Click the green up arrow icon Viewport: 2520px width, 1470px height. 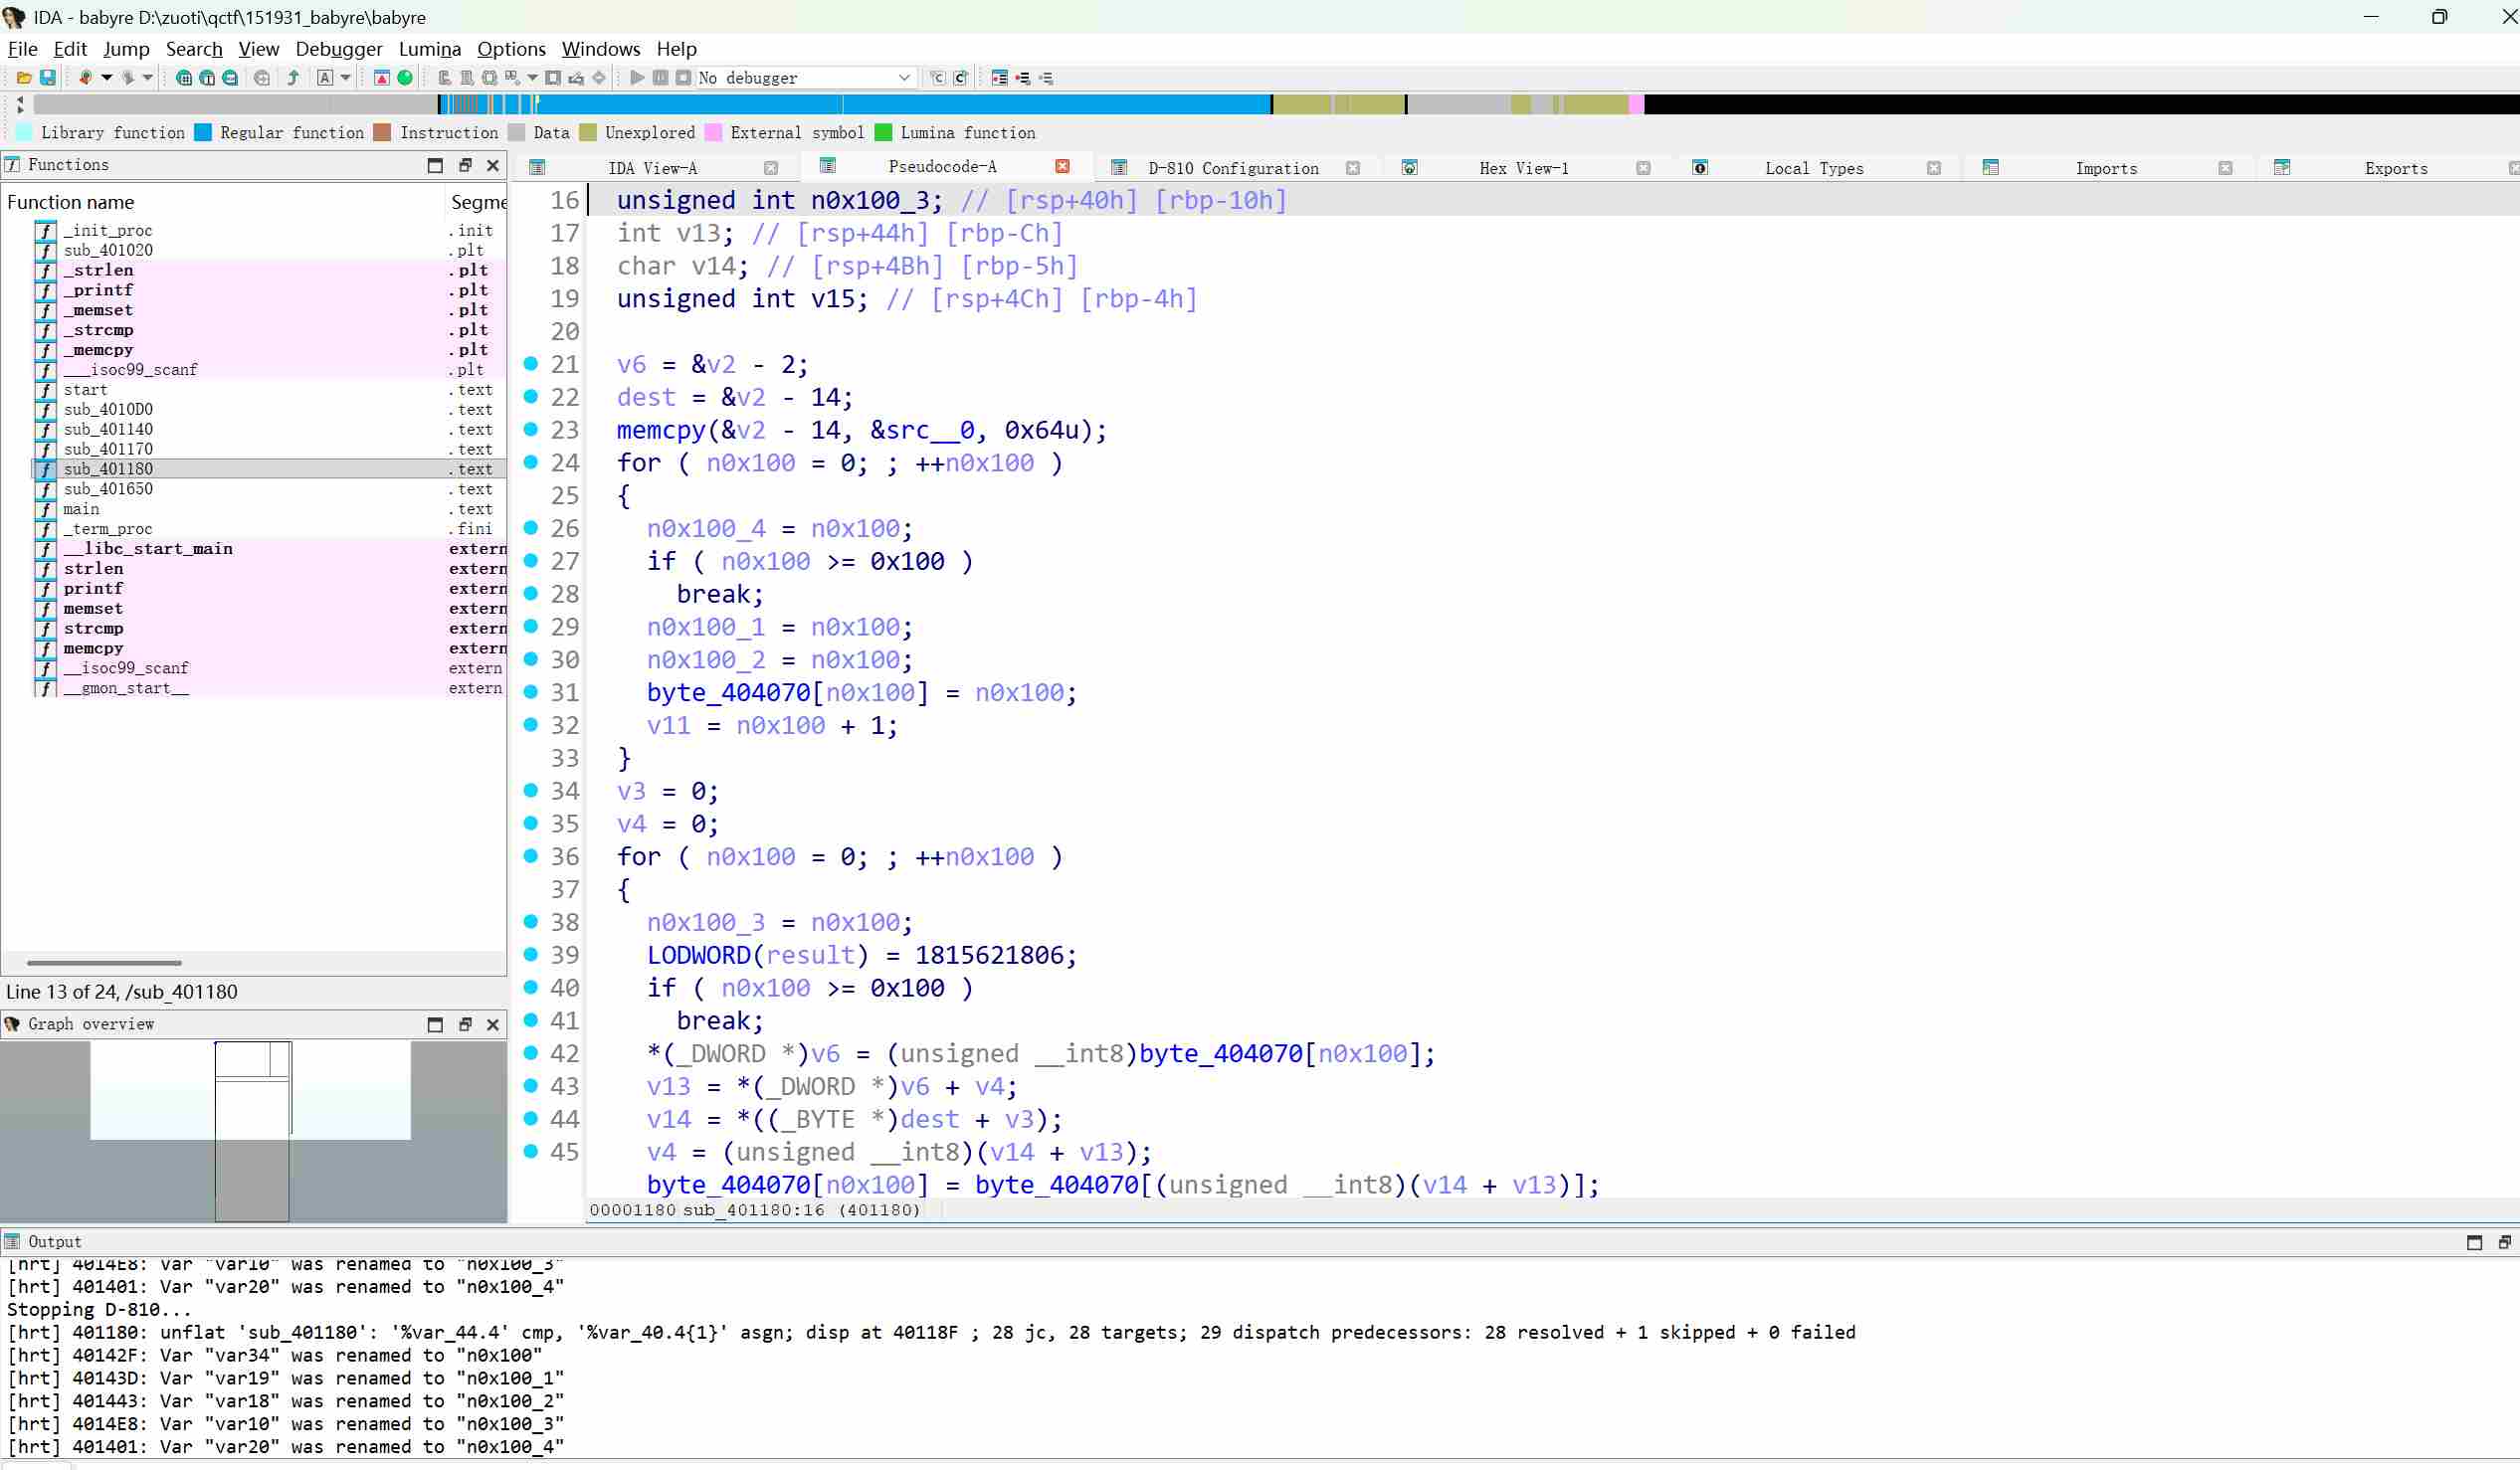click(x=293, y=78)
